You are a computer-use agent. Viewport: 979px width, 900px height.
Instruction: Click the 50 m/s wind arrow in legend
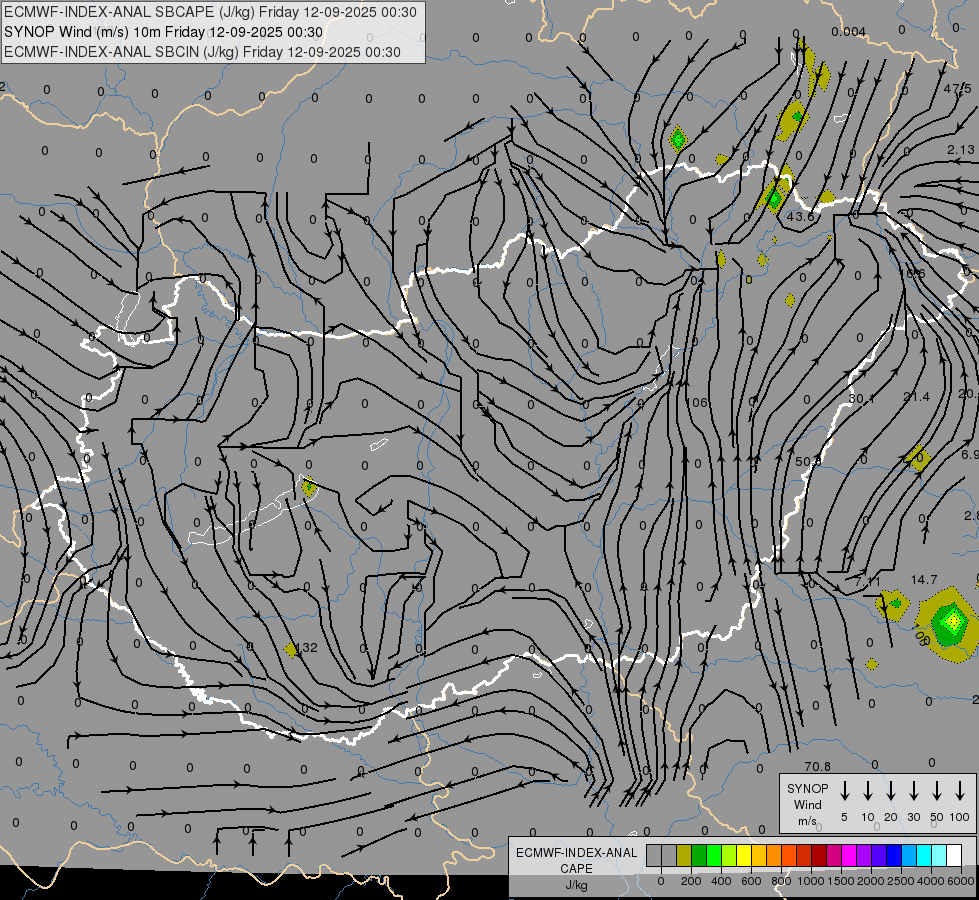click(x=937, y=790)
